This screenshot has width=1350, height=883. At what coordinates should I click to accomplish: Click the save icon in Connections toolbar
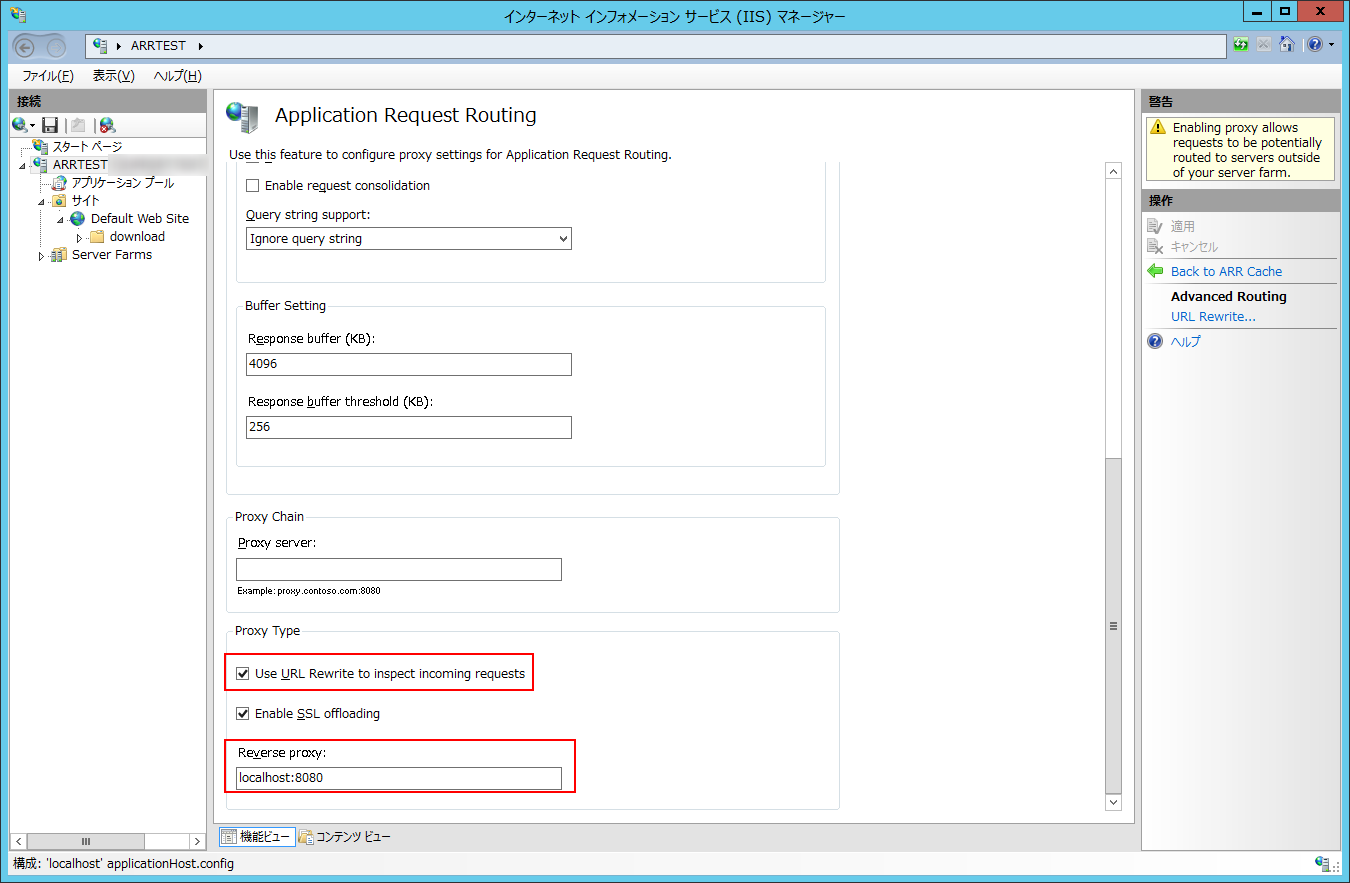50,125
